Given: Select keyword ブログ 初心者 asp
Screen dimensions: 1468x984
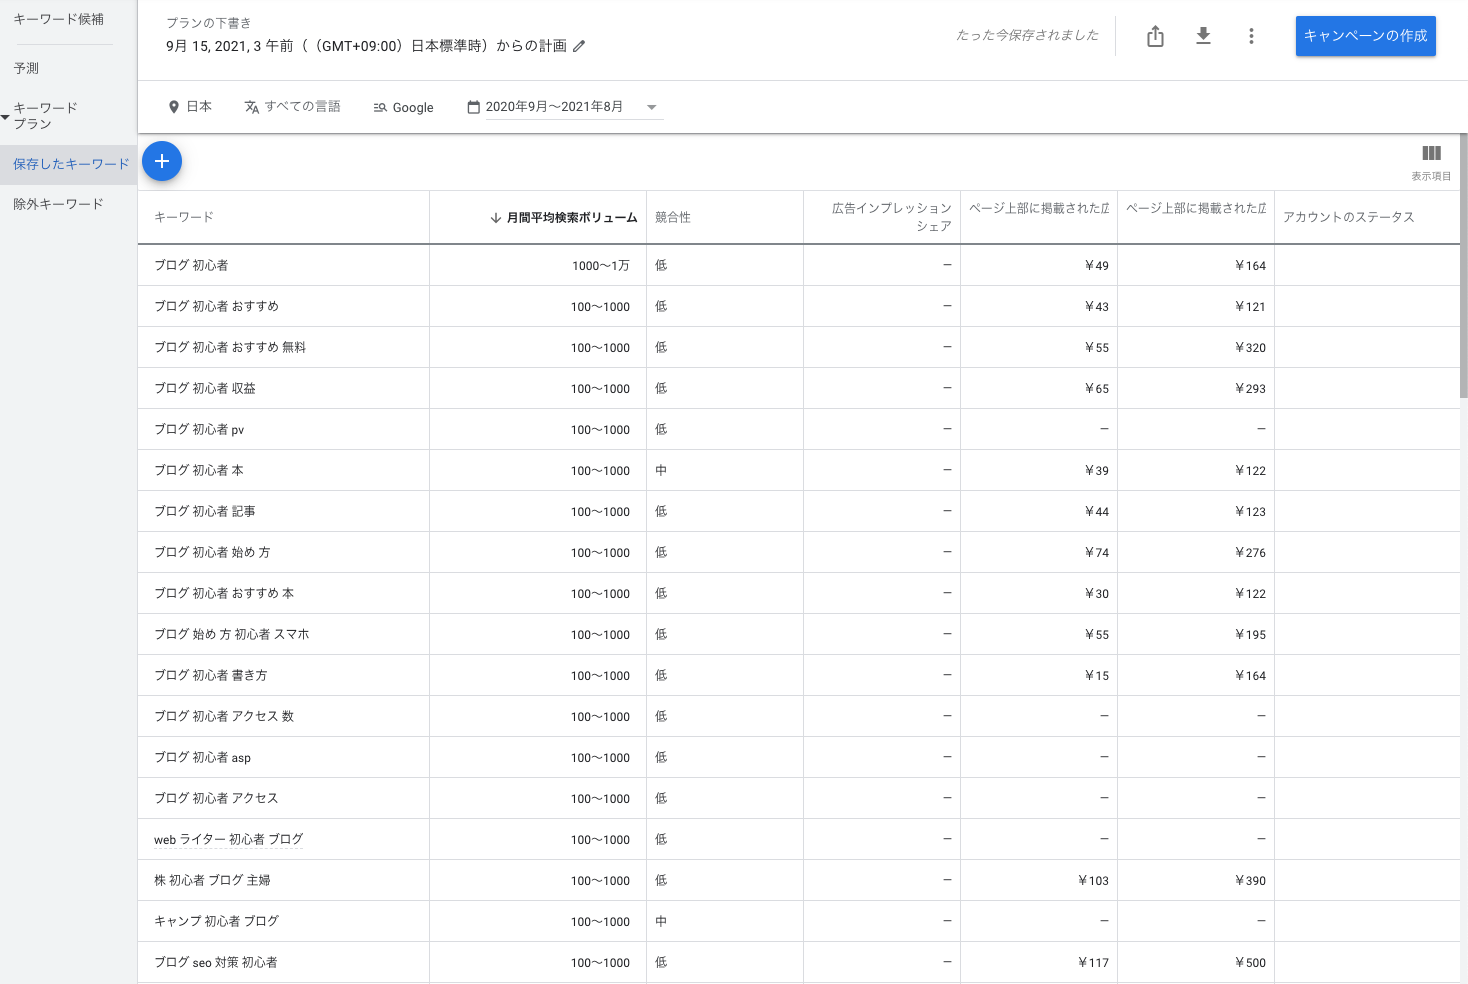Looking at the screenshot, I should (x=203, y=757).
